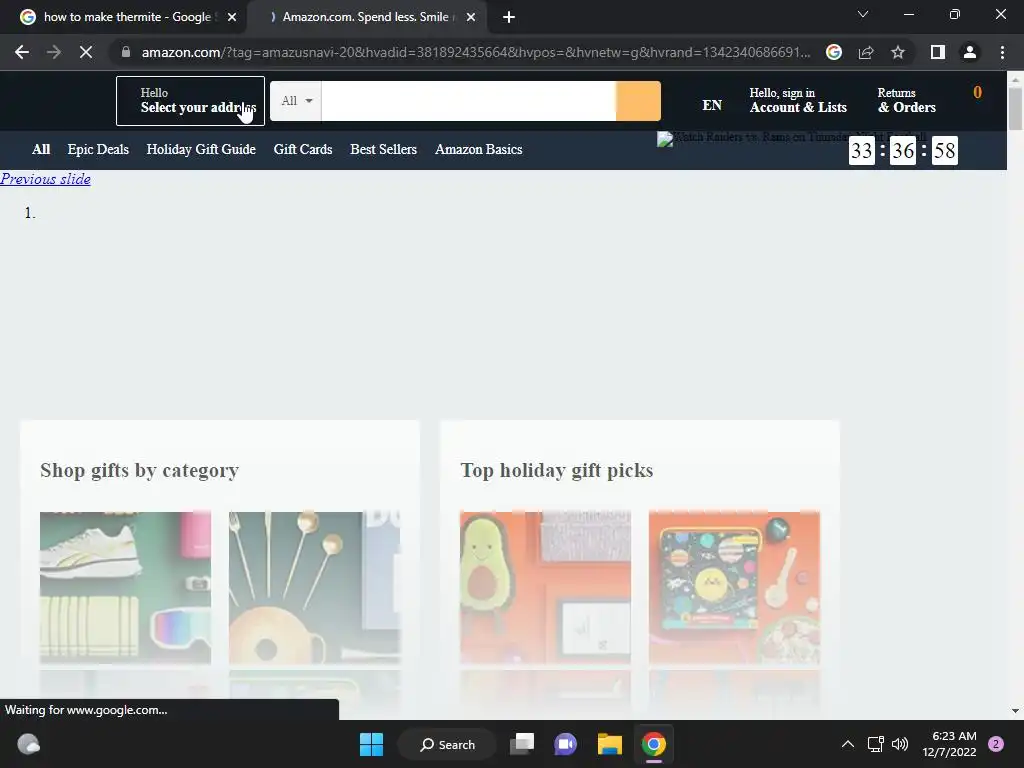Screen dimensions: 1024x768
Task: Click the browser forward arrow
Action: pyautogui.click(x=54, y=52)
